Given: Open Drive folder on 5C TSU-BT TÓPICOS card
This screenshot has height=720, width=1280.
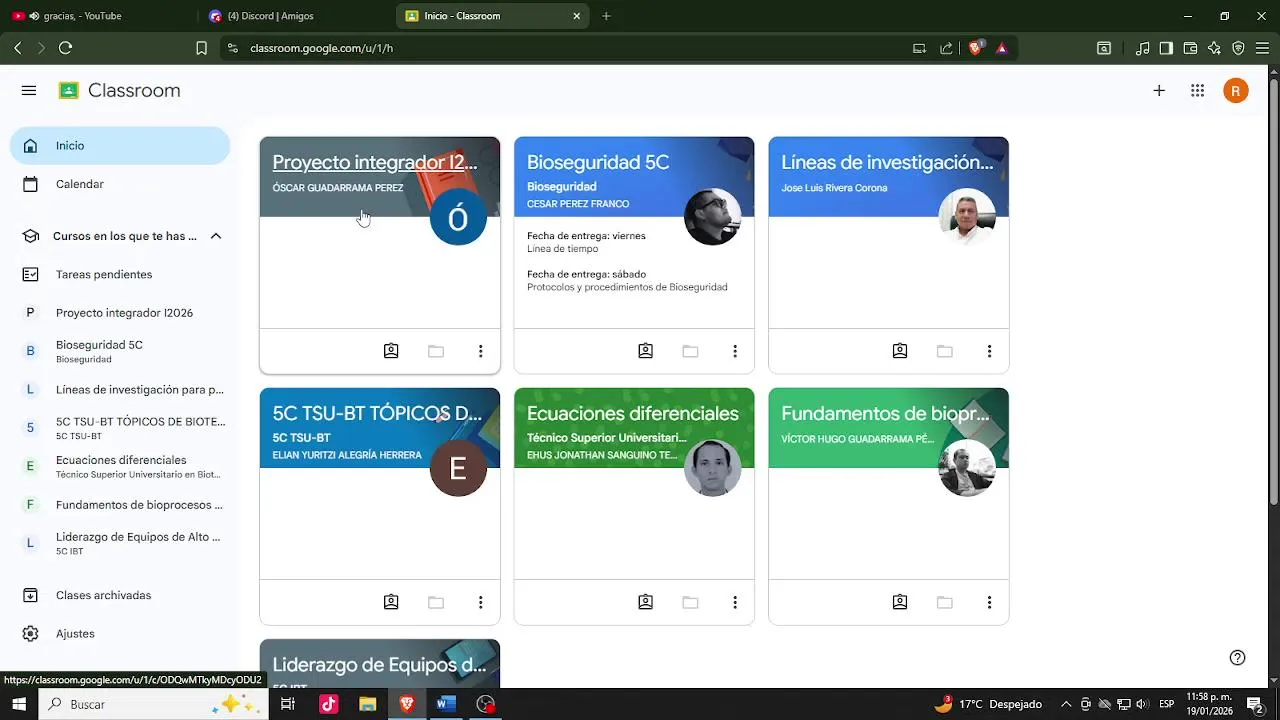Looking at the screenshot, I should coord(436,602).
